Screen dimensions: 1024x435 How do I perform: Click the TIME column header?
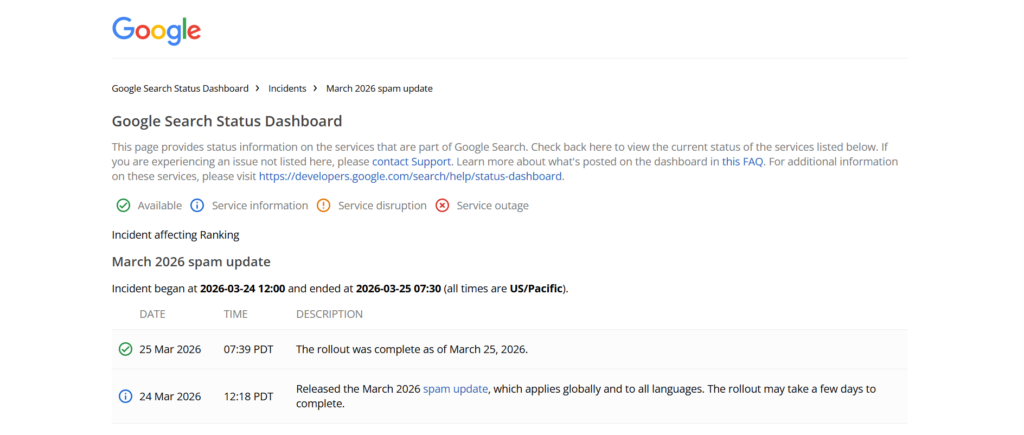coord(235,314)
